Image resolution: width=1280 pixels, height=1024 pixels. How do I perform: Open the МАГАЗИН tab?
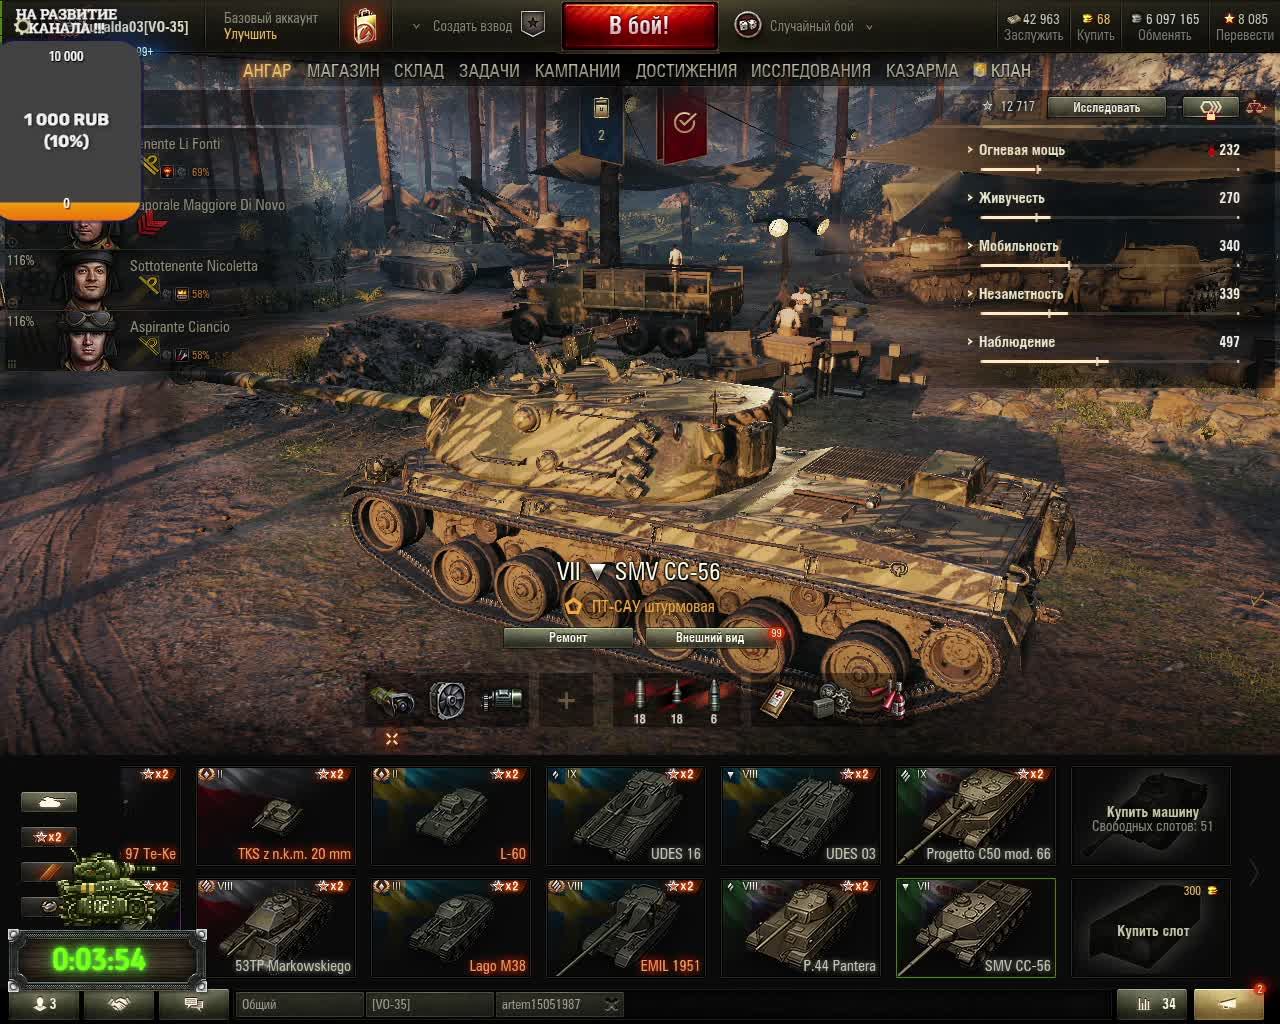[x=343, y=71]
